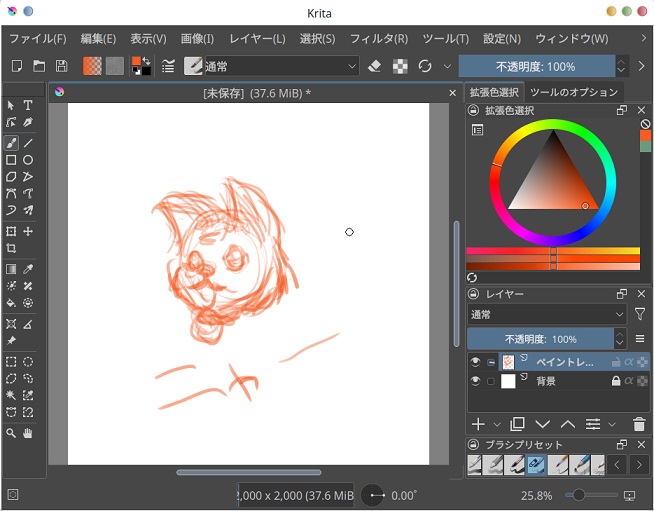Toggle visibility of the ペイントレイヤー layer

tap(475, 362)
